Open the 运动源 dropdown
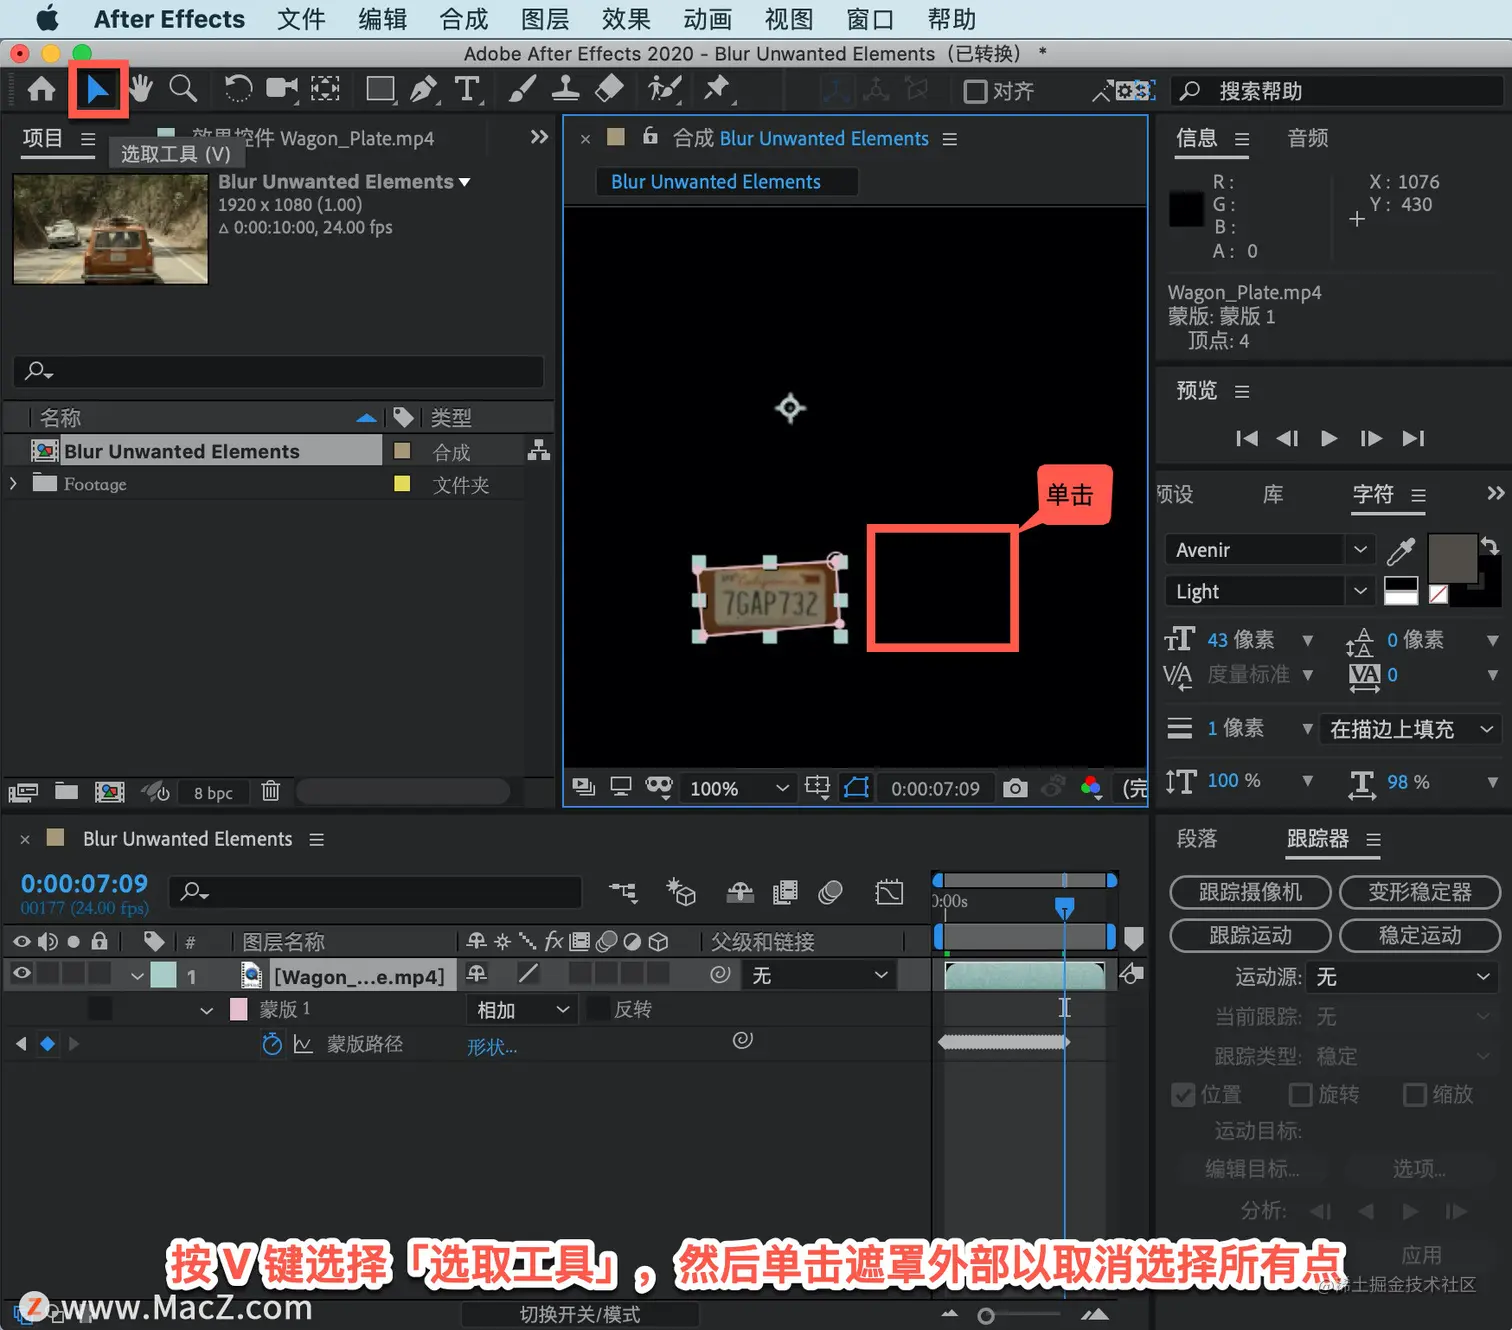 (1403, 977)
